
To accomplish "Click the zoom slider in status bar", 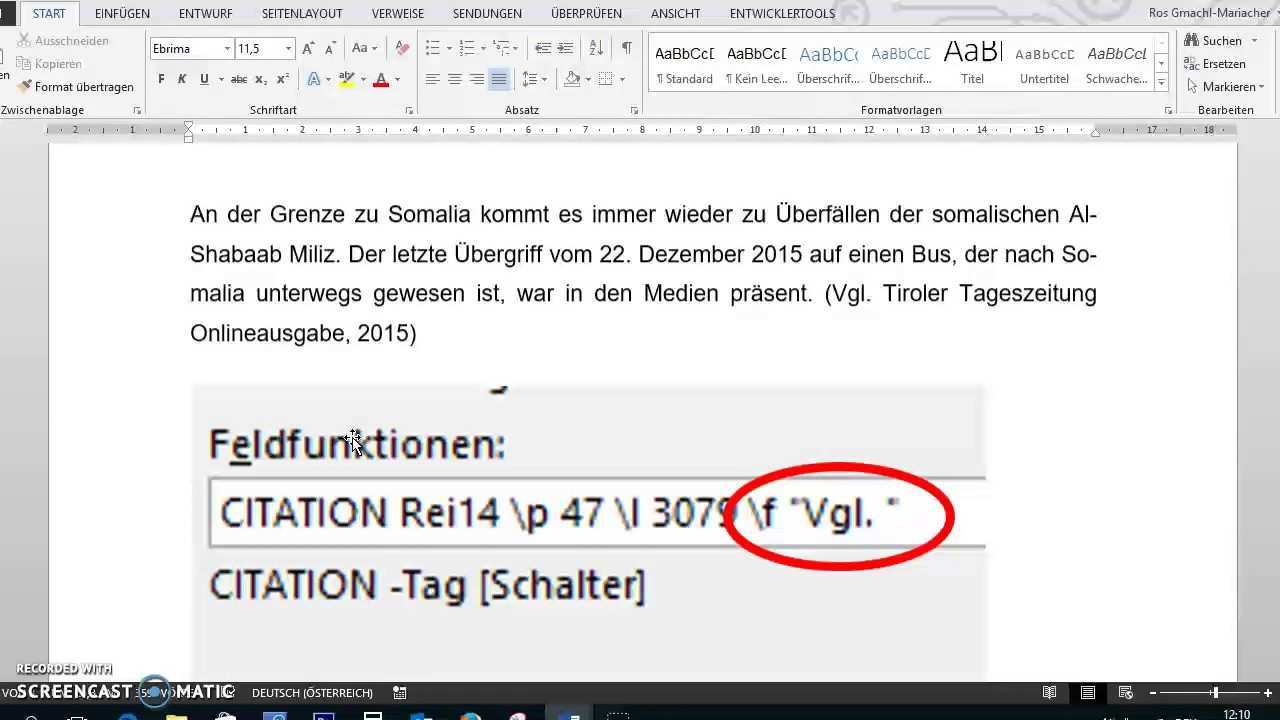I will pyautogui.click(x=1214, y=692).
